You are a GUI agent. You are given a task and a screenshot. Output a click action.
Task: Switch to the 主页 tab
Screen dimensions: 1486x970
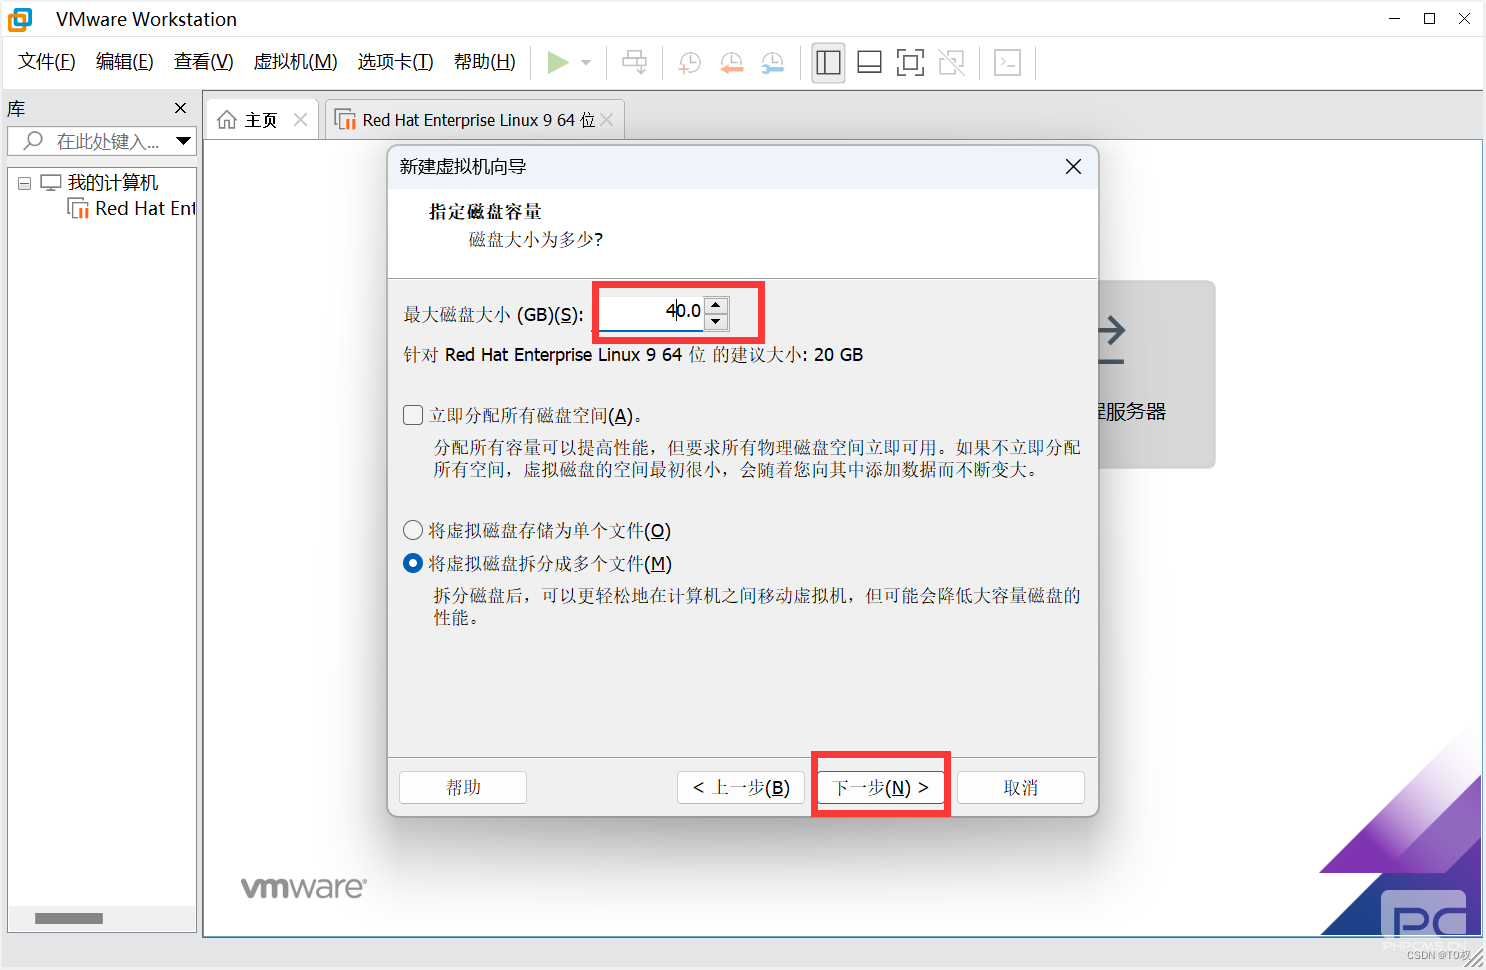262,119
